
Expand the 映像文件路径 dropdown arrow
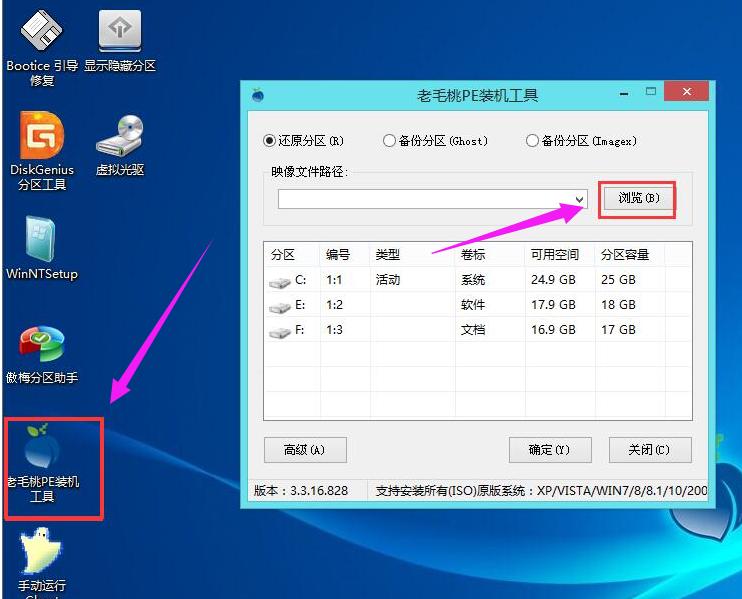(x=579, y=200)
